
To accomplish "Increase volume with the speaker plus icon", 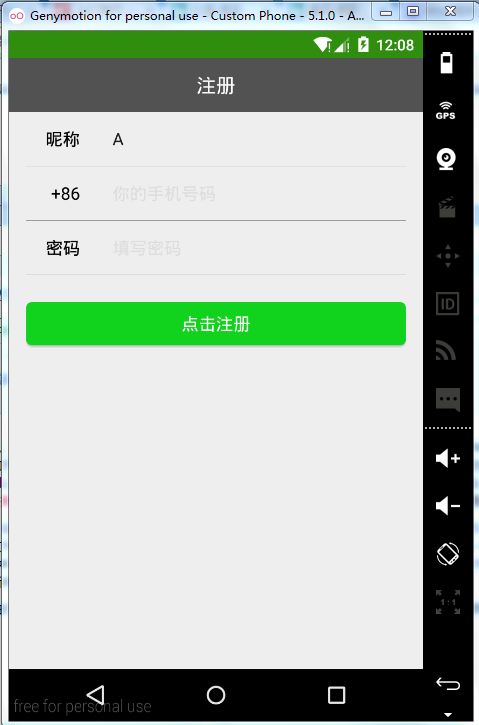I will [448, 458].
